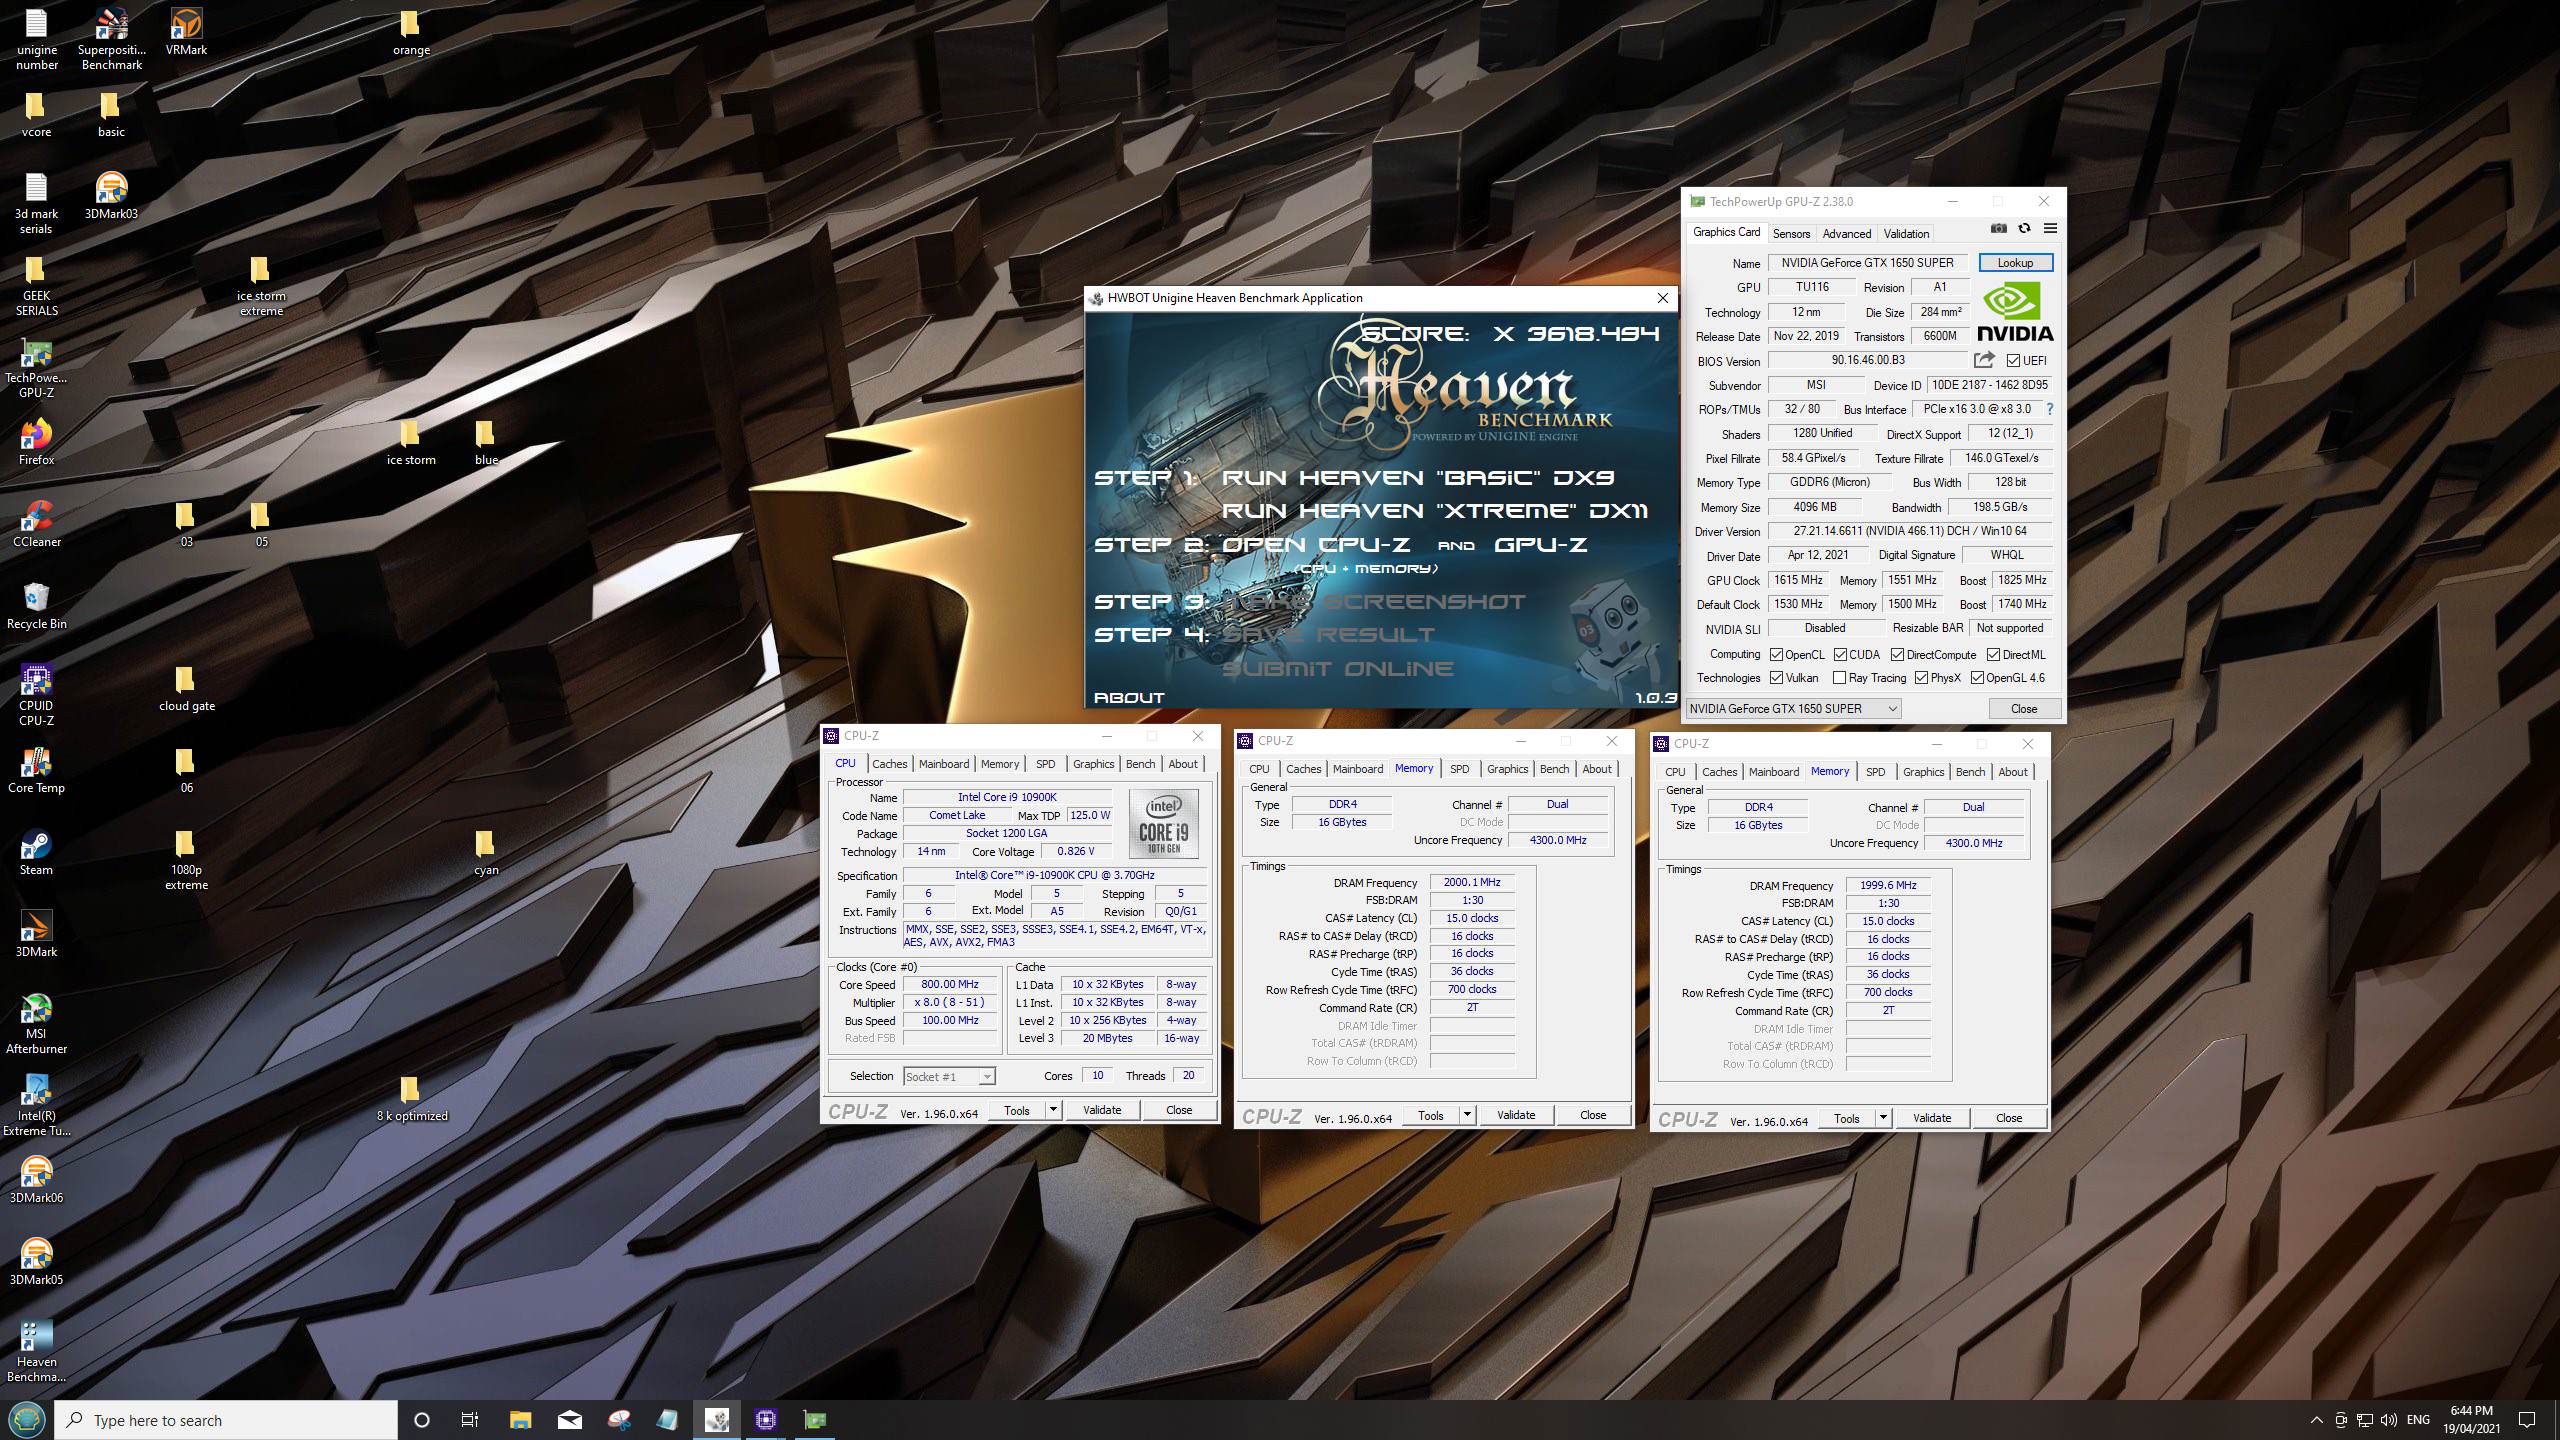This screenshot has height=1440, width=2560.
Task: Toggle the PhysX checkbox
Action: click(1921, 678)
